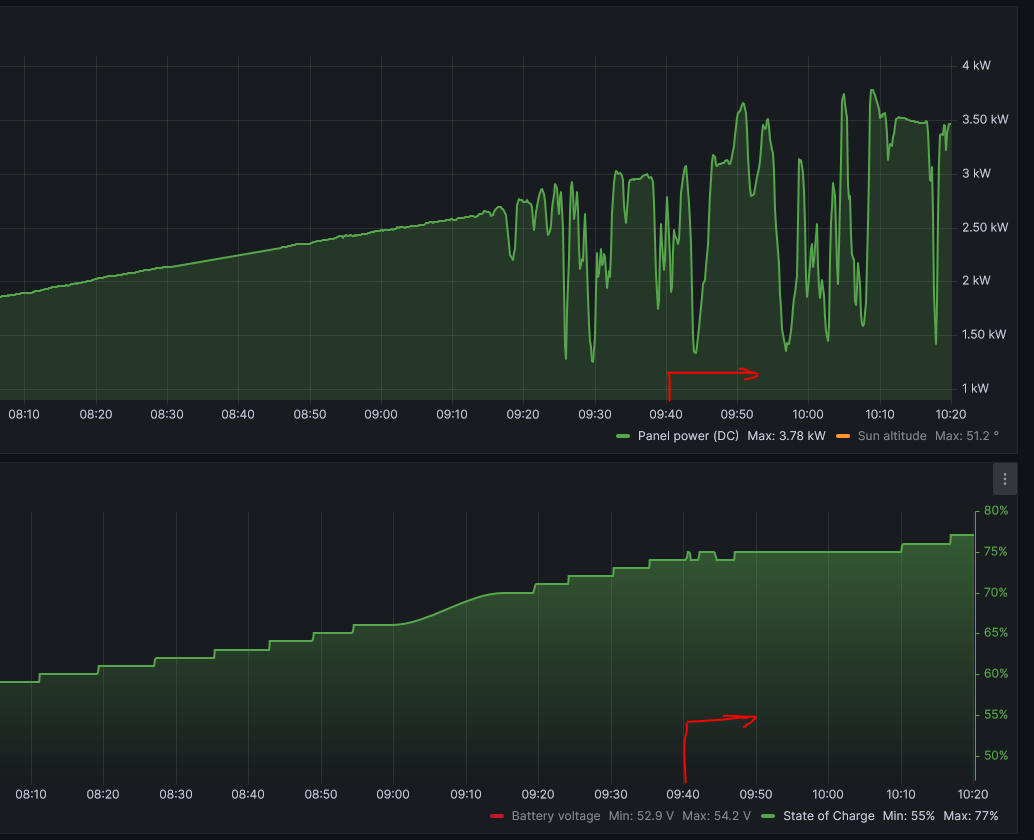The width and height of the screenshot is (1034, 840).
Task: Open the red Battery voltage color picker
Action: click(497, 816)
